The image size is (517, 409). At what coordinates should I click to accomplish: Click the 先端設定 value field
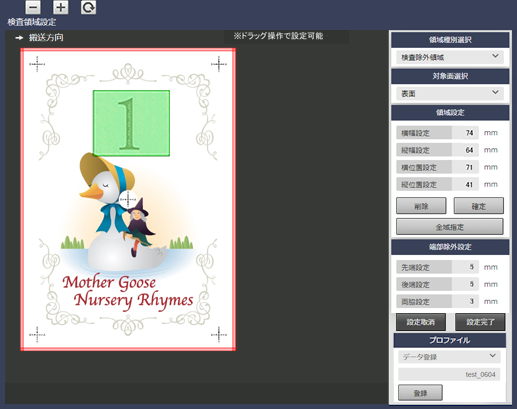465,267
